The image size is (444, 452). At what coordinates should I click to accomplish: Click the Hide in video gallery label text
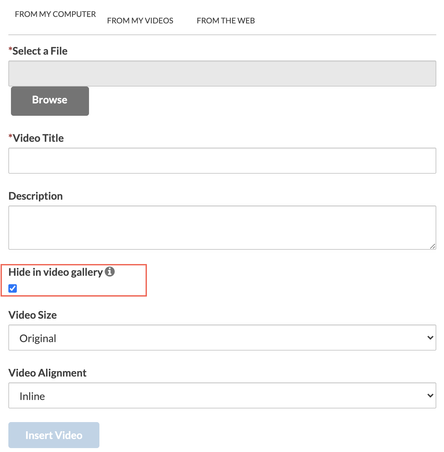(x=56, y=272)
